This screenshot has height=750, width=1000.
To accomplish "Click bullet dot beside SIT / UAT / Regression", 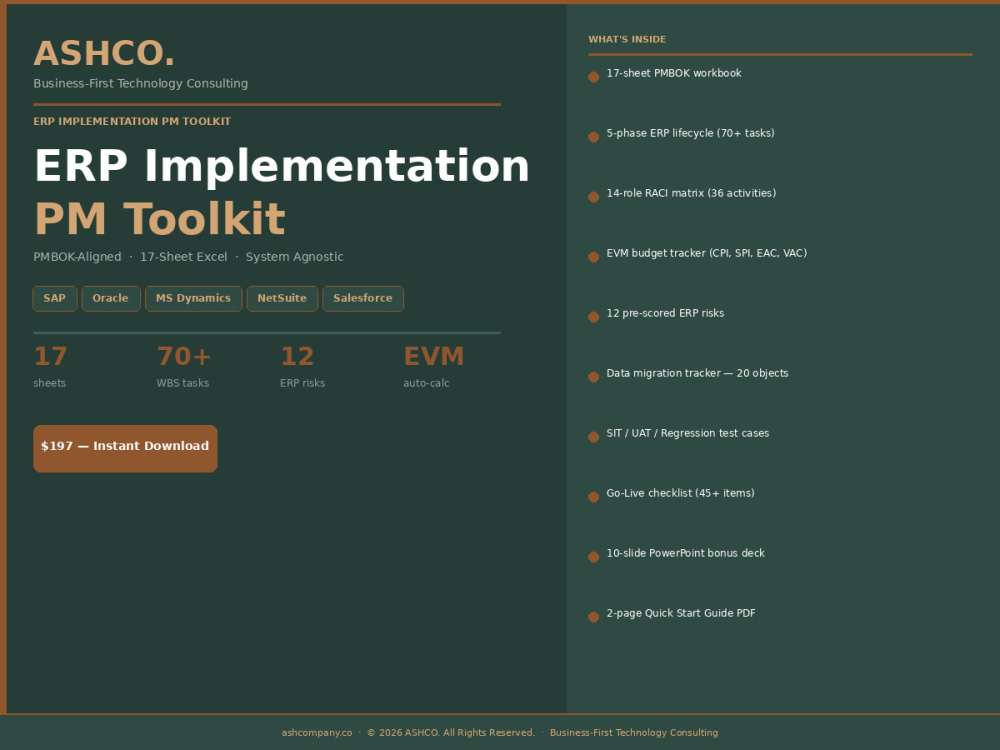I will coord(594,437).
